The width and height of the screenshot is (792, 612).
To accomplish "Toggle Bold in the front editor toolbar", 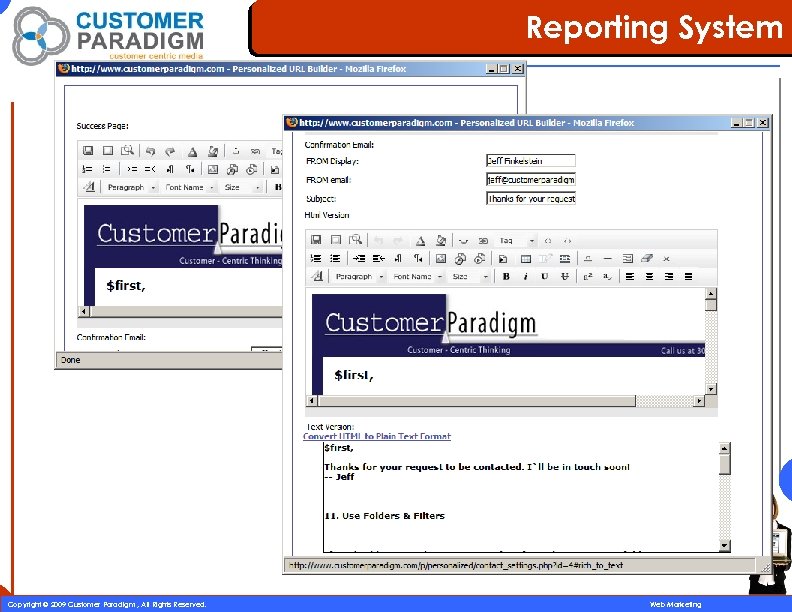I will coord(506,276).
